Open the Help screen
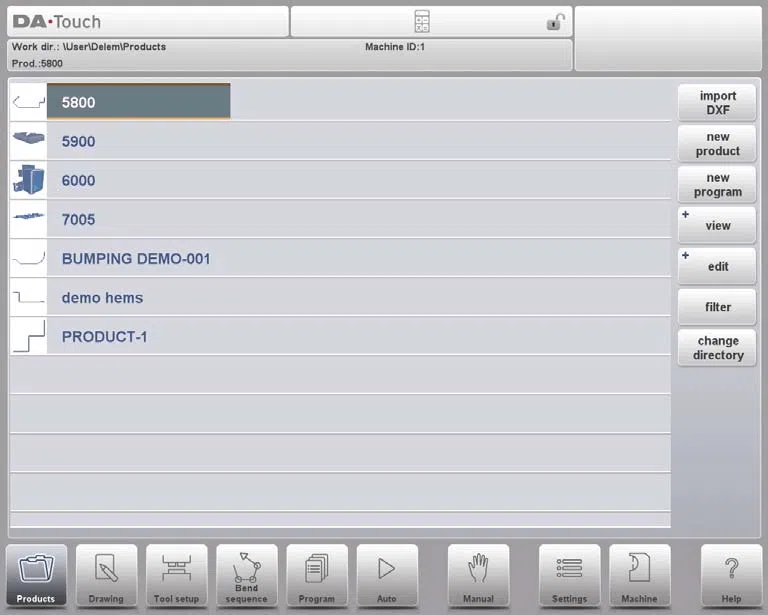The height and width of the screenshot is (615, 768). 731,576
